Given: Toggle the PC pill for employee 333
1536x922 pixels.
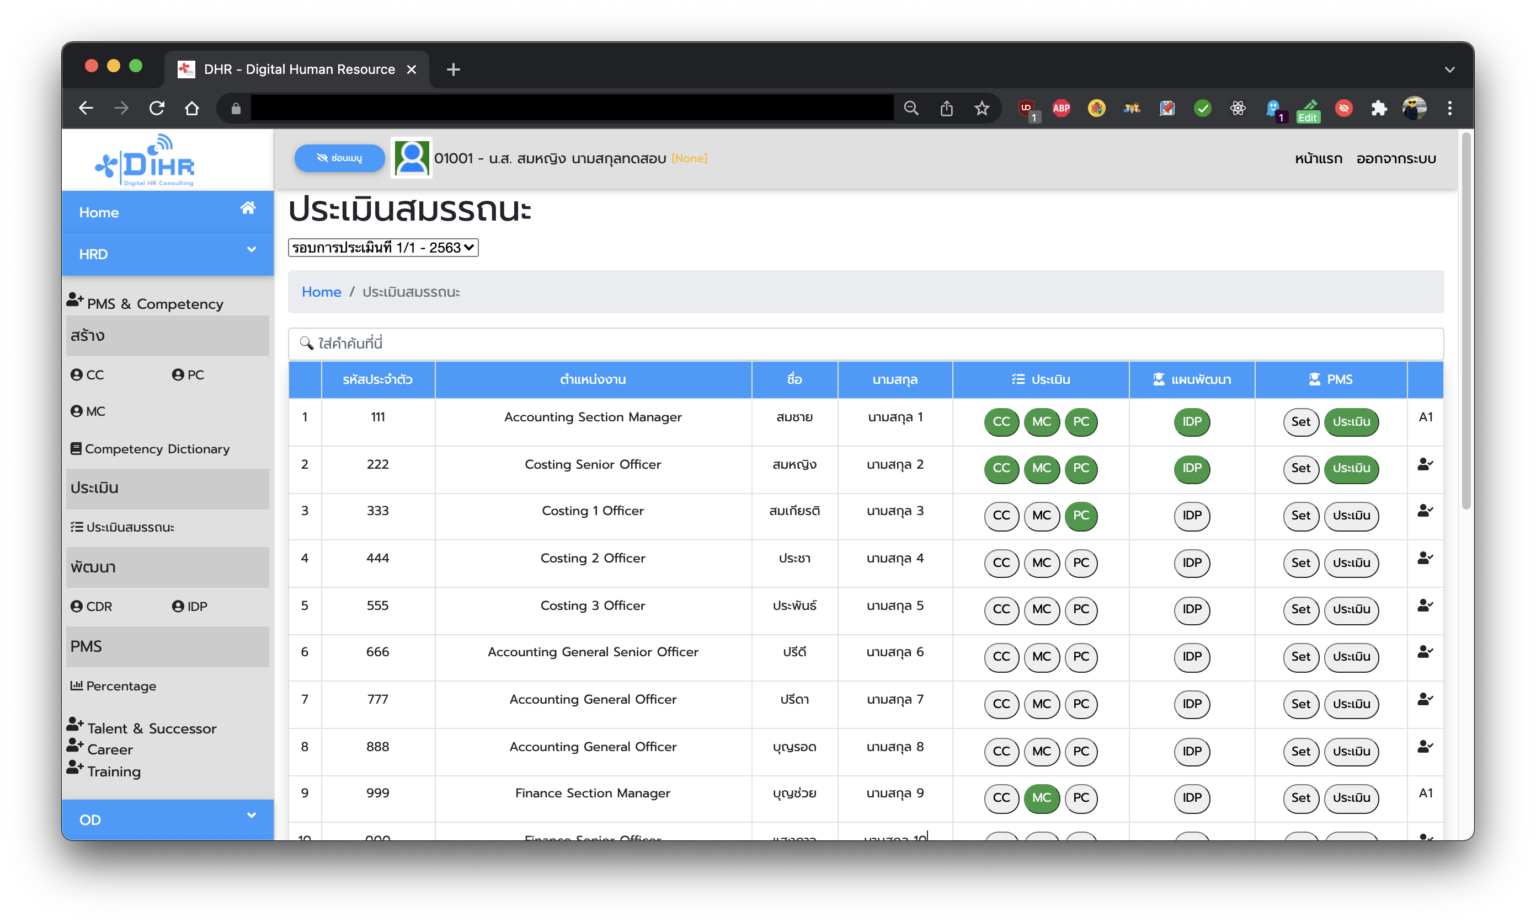Looking at the screenshot, I should pos(1081,516).
